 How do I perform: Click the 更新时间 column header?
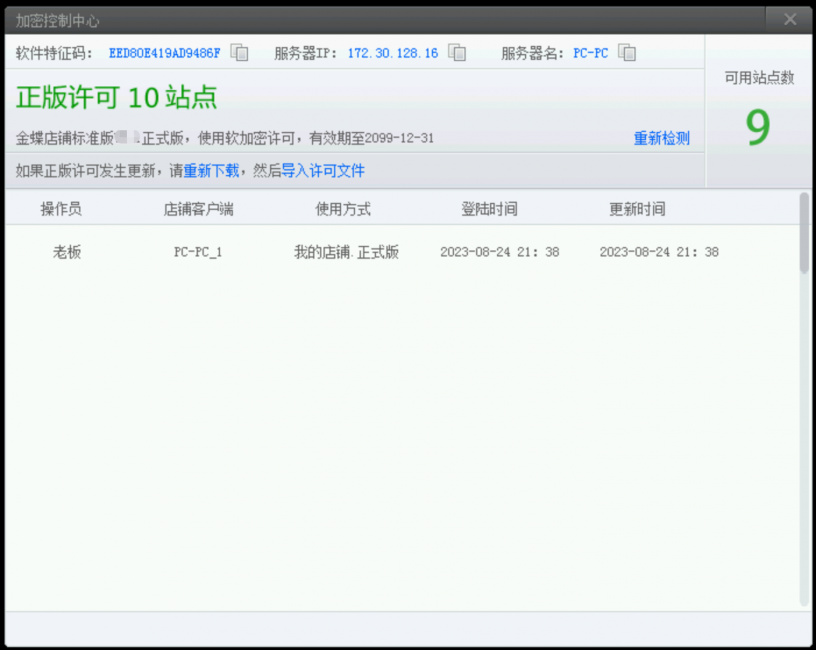(637, 209)
